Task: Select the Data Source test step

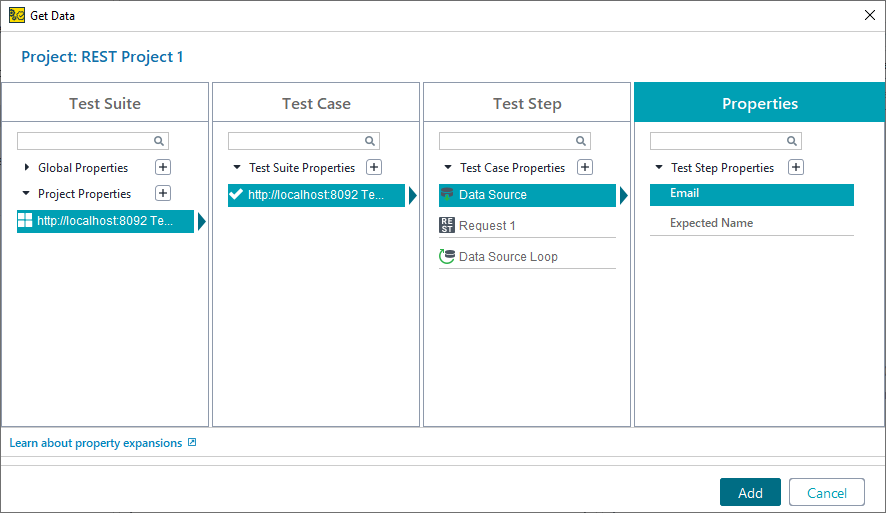Action: pyautogui.click(x=527, y=195)
